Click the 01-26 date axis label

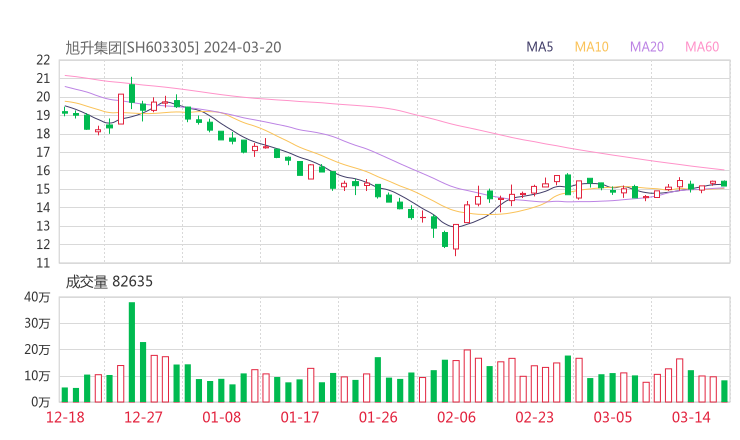coord(378,417)
